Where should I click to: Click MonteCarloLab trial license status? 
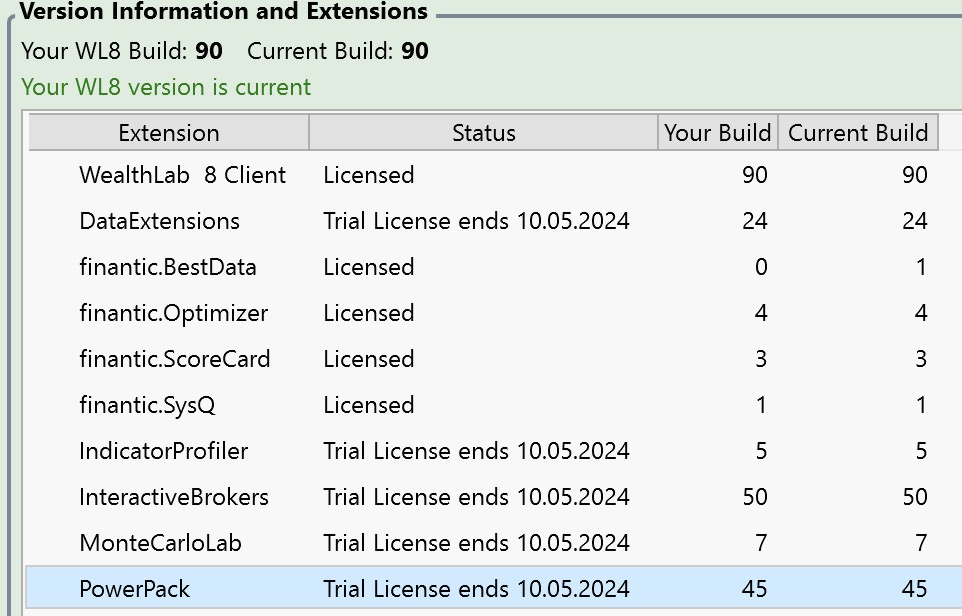click(476, 543)
